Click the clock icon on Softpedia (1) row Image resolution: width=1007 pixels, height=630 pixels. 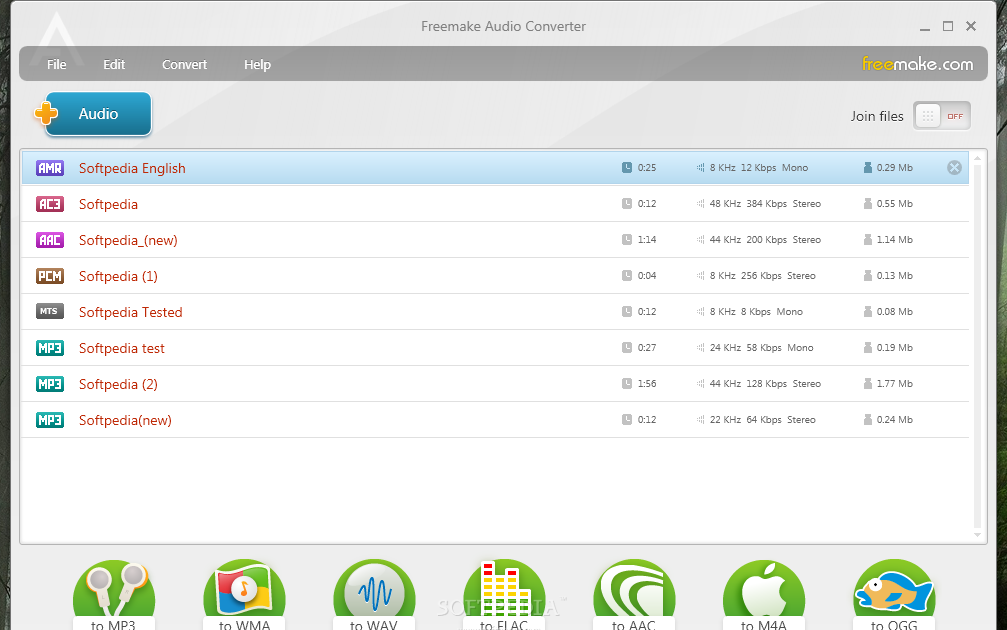click(627, 276)
